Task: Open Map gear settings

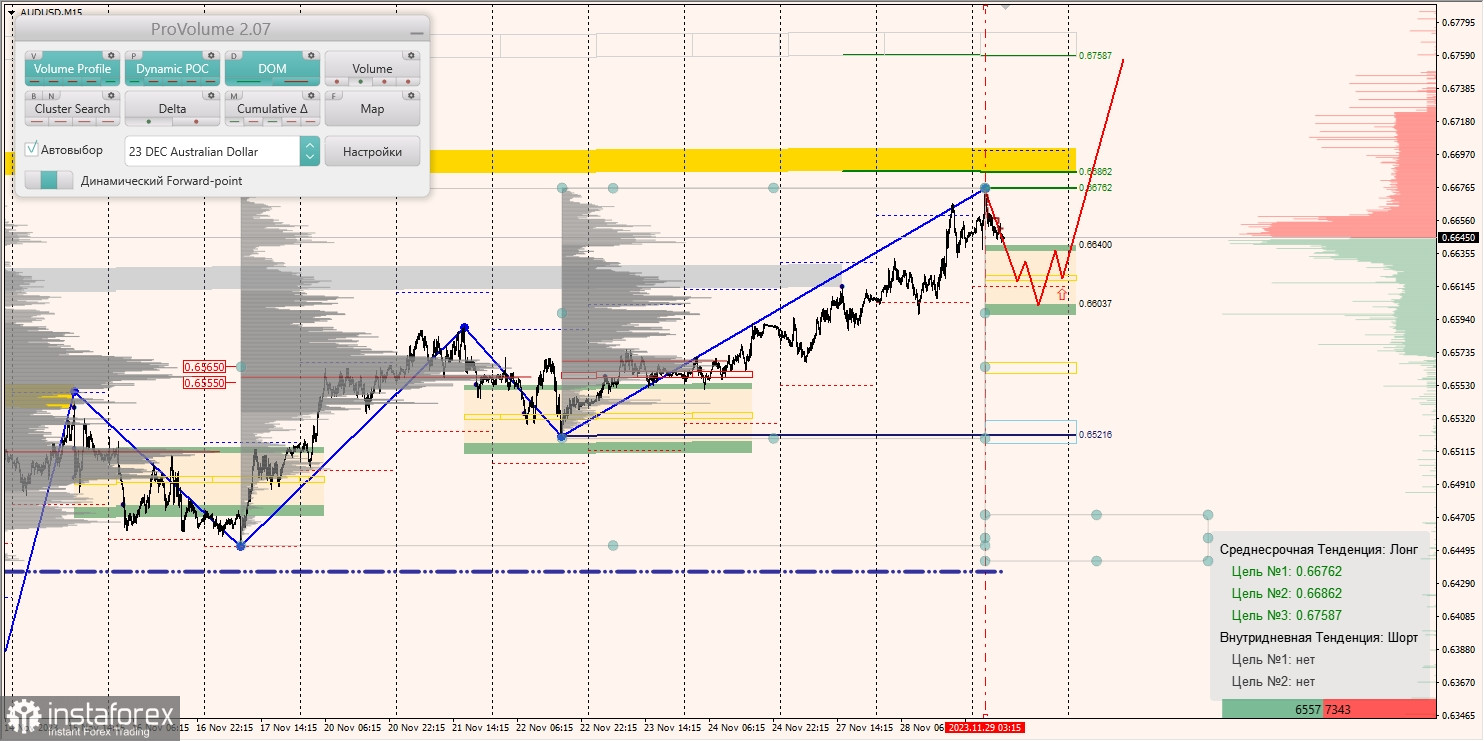Action: pyautogui.click(x=411, y=95)
